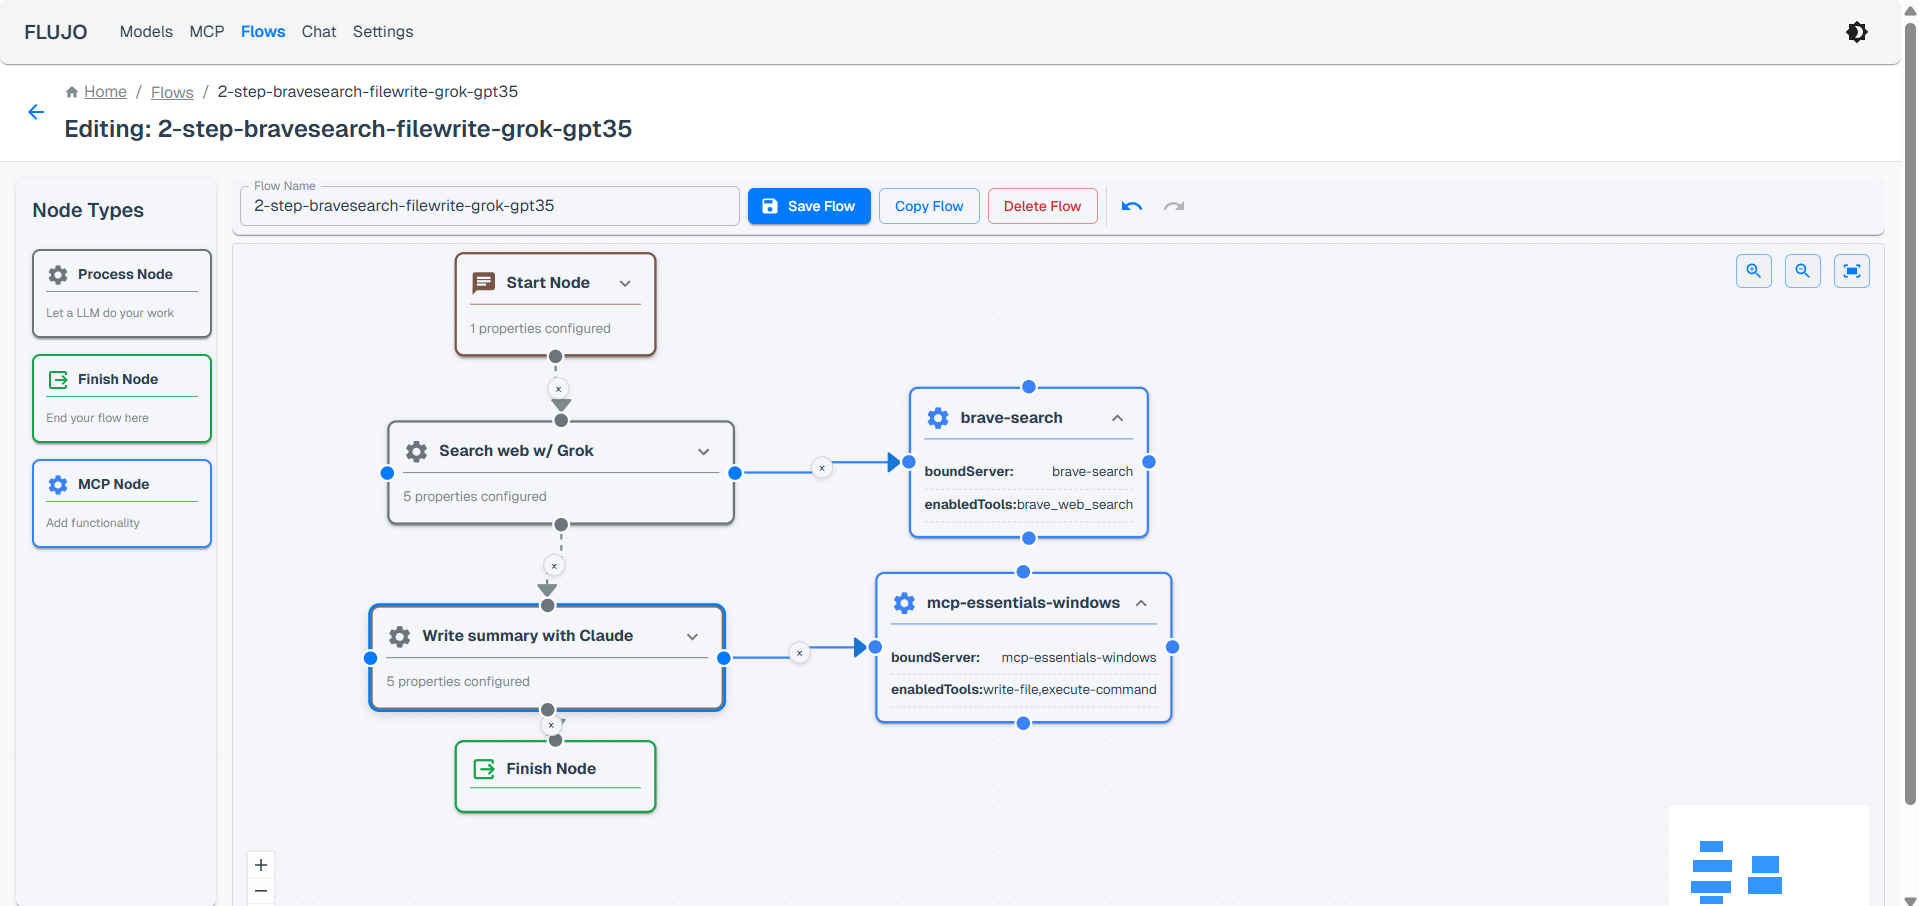1919x906 pixels.
Task: Click the fit-view icon in canvas toolbar
Action: [x=1851, y=270]
